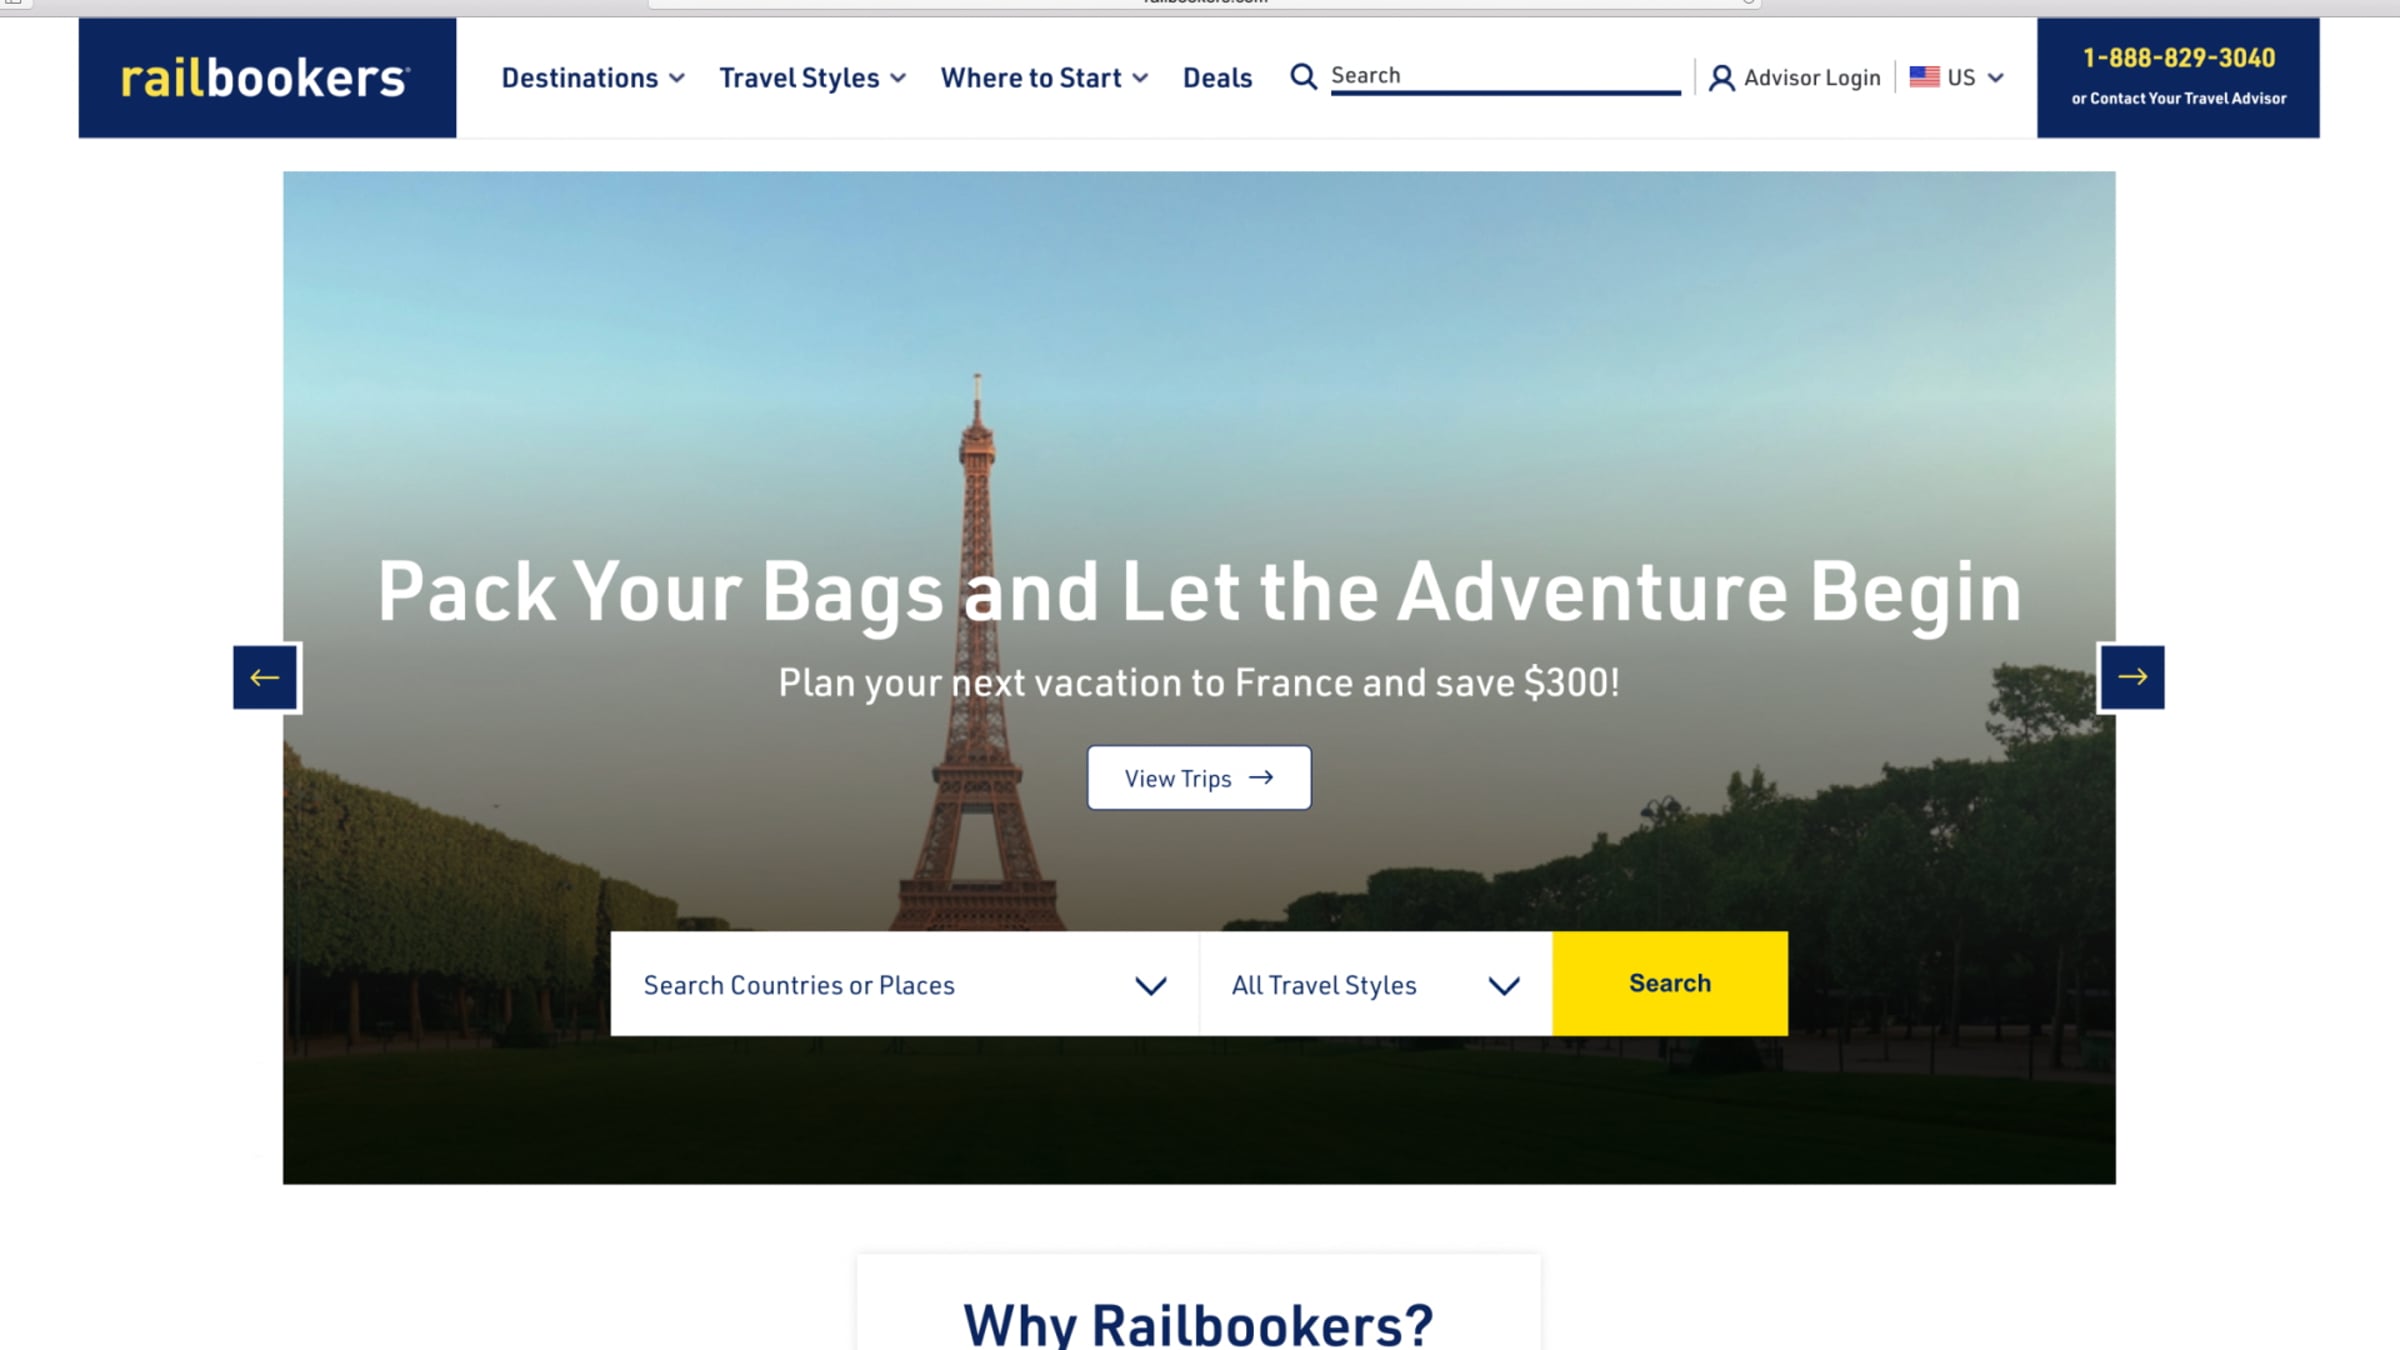Advance carousel with right arrow button
2400x1350 pixels.
pos(2132,677)
